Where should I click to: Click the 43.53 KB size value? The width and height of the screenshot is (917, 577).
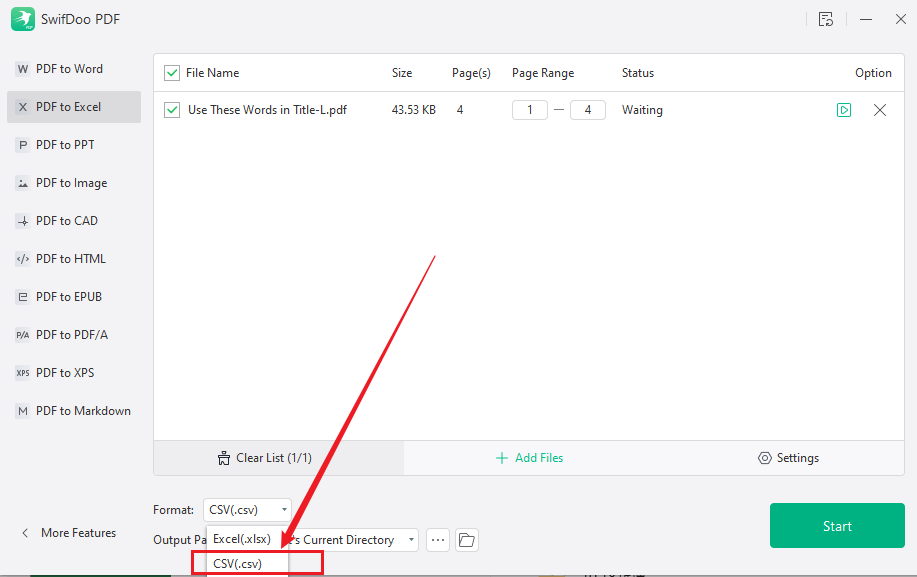click(413, 110)
